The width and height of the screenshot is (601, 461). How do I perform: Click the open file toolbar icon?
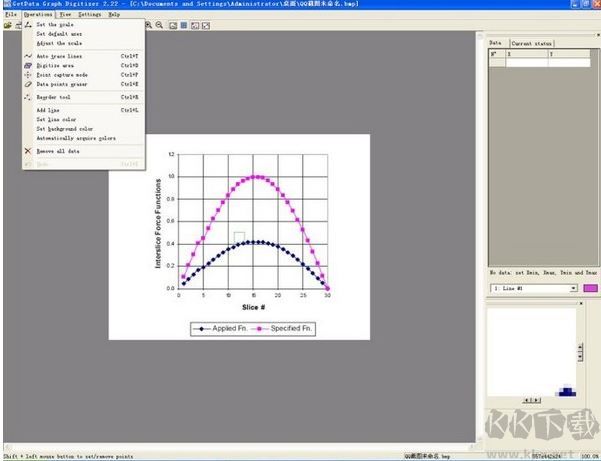tap(7, 25)
